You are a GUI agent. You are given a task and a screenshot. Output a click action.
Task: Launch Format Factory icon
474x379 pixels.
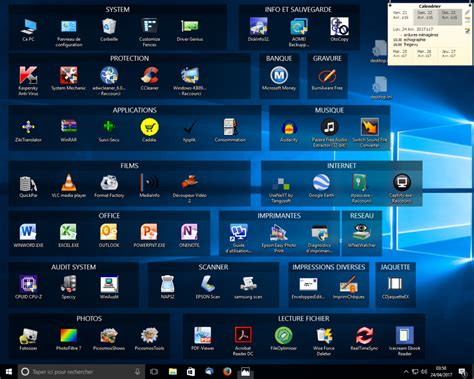[109, 183]
